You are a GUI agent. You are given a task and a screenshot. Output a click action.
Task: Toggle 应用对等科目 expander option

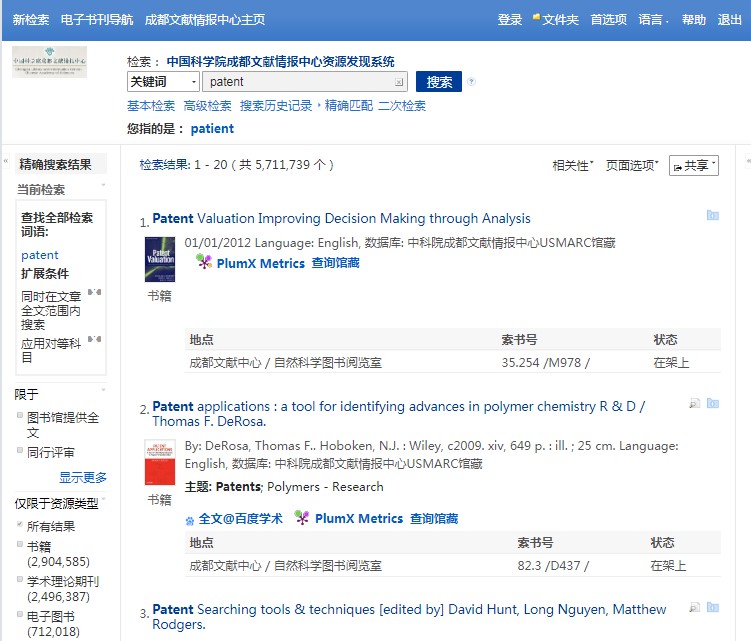[94, 339]
